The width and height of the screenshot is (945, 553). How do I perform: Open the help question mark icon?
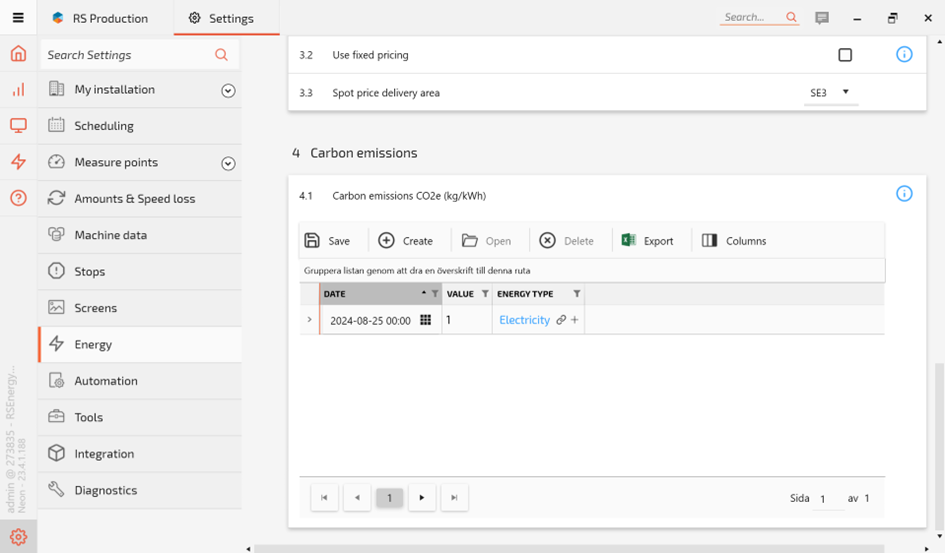click(x=18, y=198)
